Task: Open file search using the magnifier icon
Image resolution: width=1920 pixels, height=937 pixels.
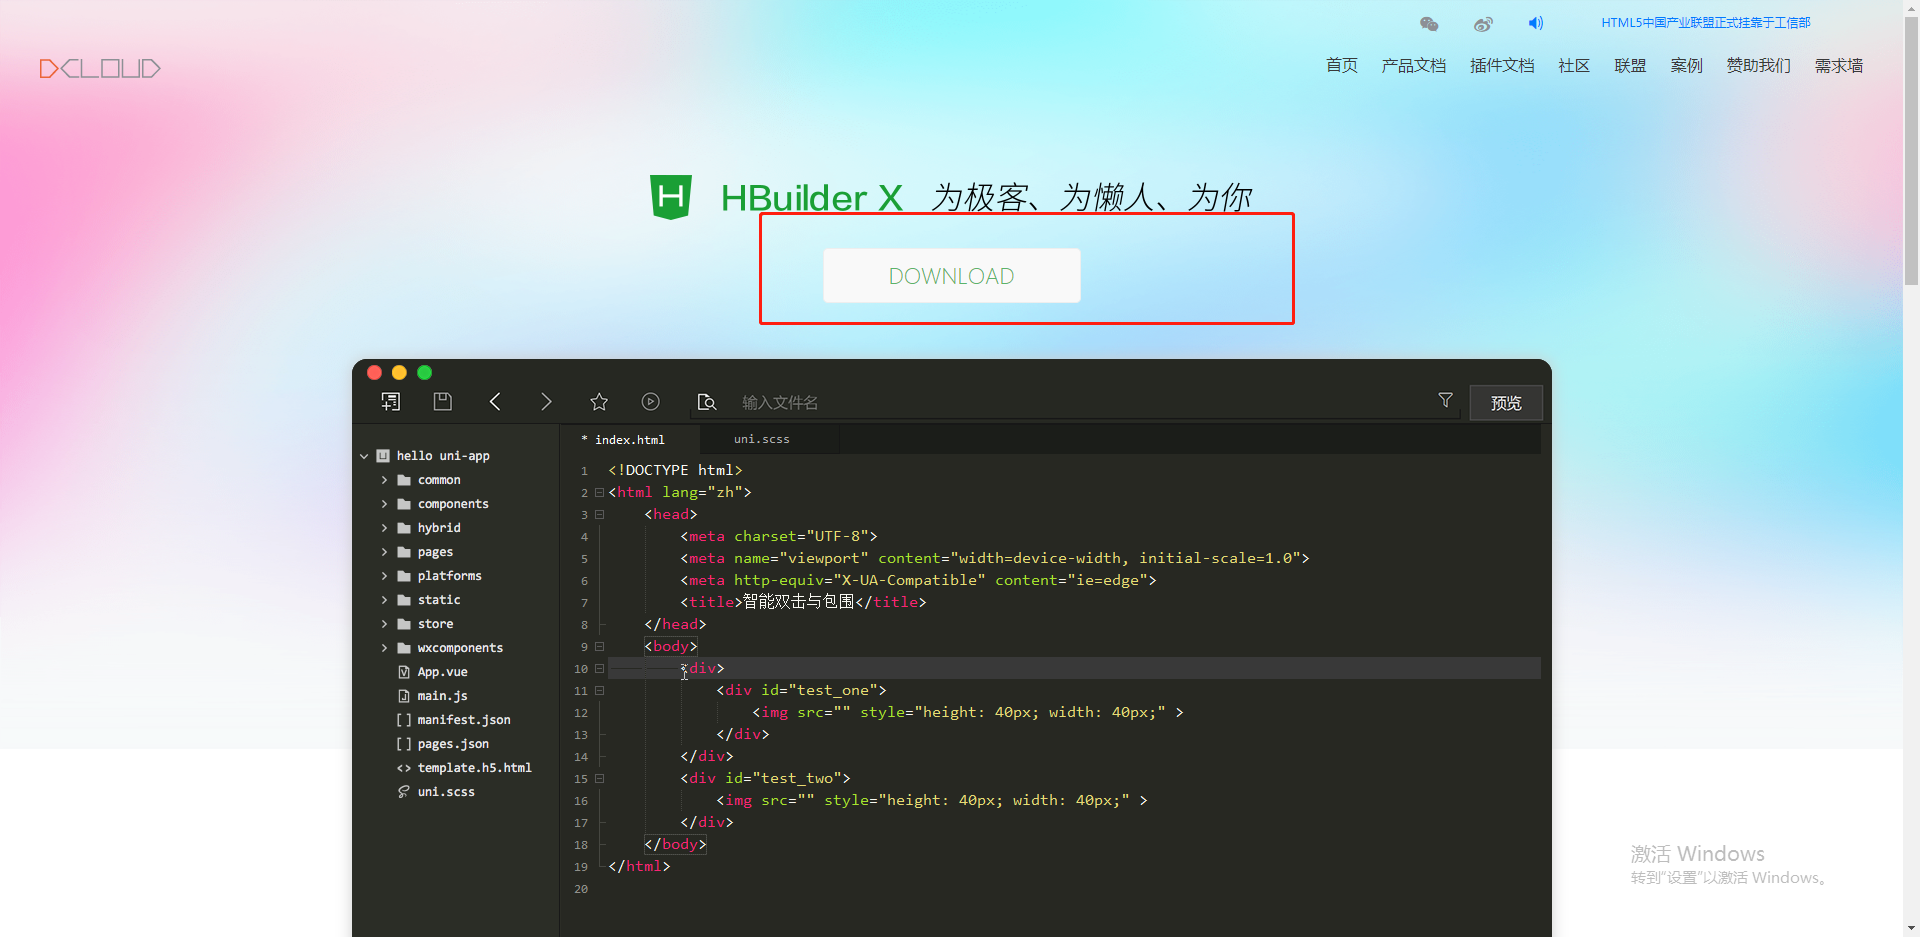Action: [707, 402]
